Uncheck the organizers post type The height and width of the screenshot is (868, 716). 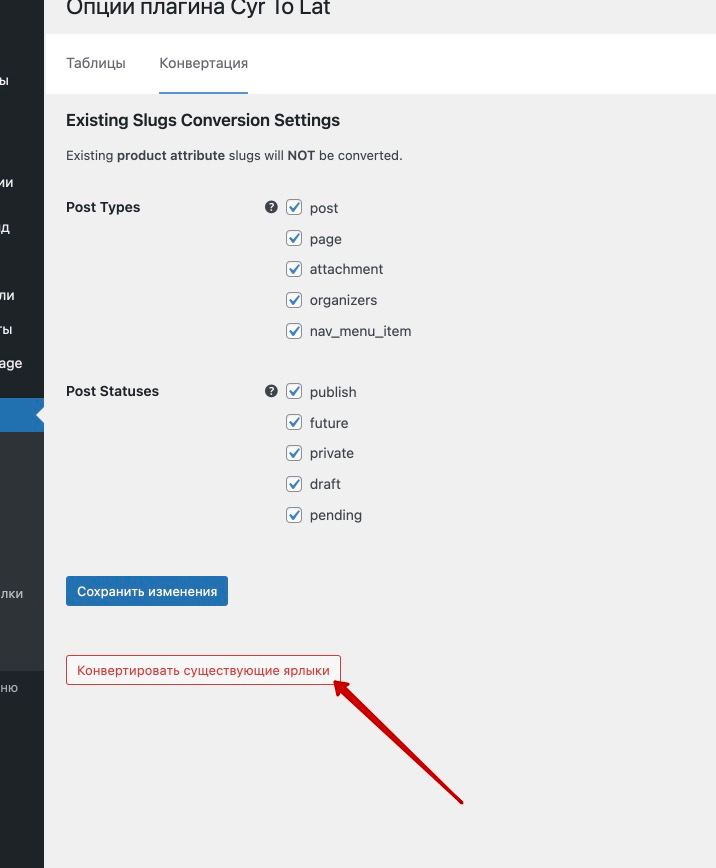294,300
